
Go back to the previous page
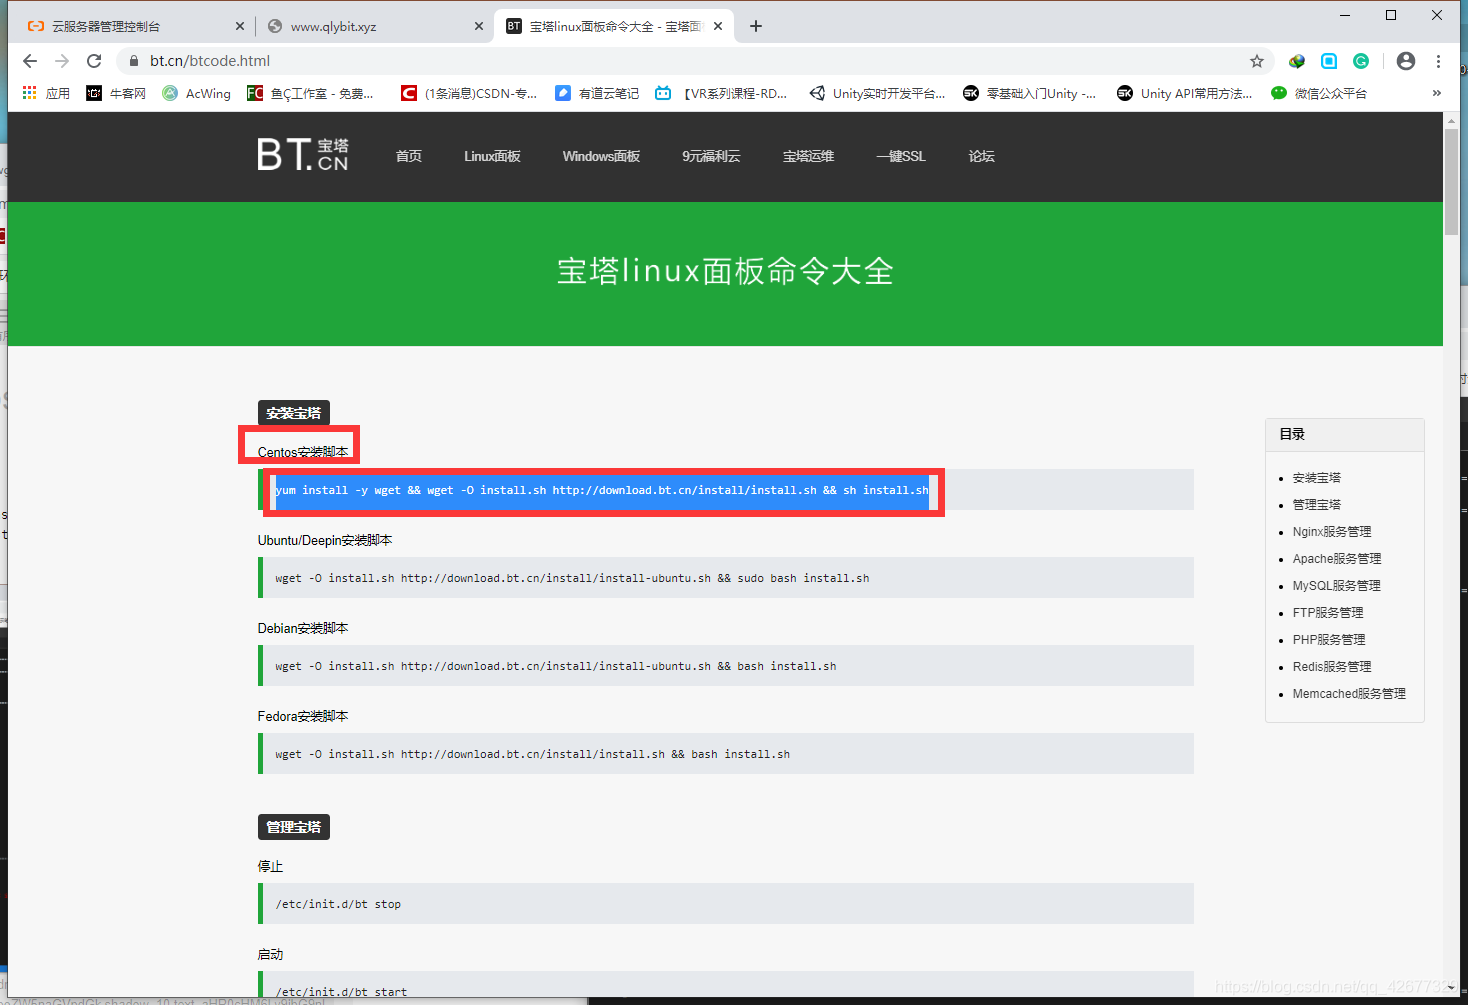[x=30, y=61]
